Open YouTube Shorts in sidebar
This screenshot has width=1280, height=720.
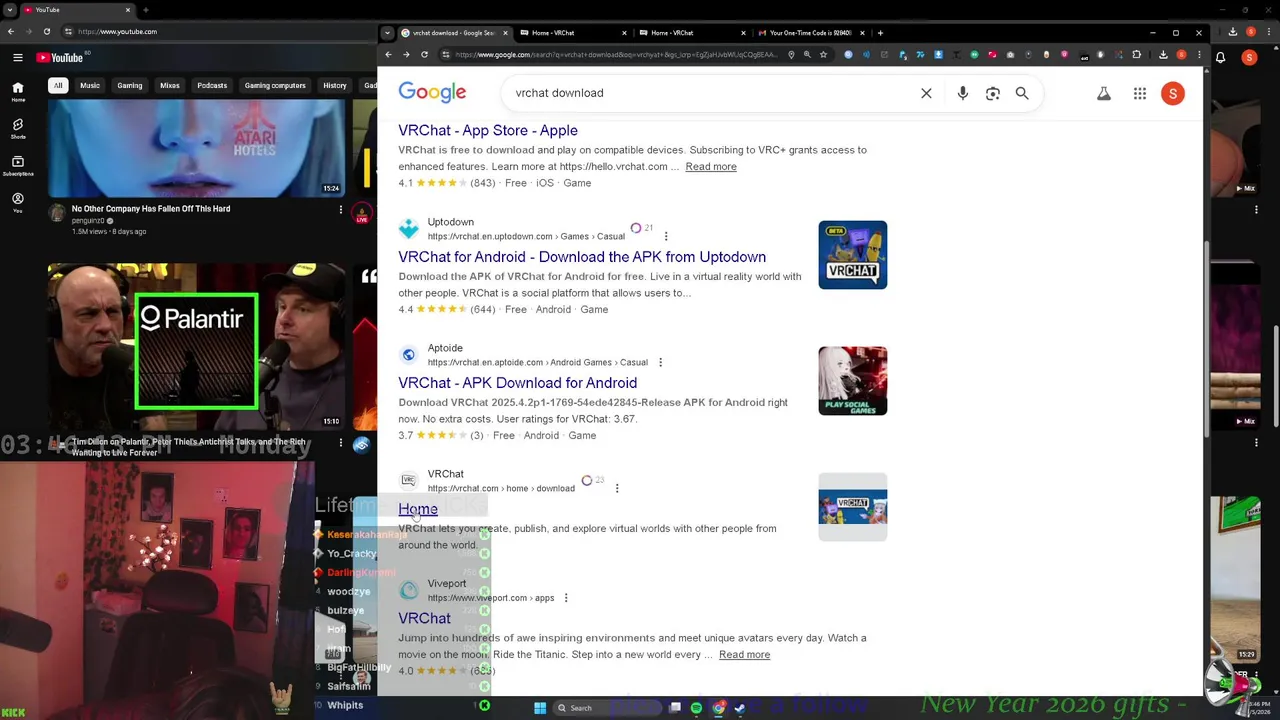[x=18, y=129]
